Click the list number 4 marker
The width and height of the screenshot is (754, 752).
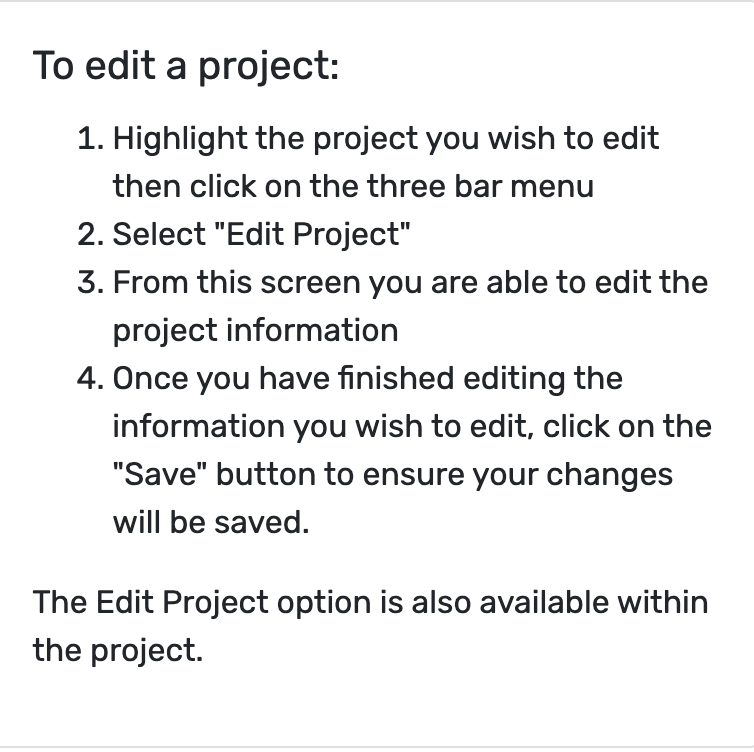click(x=90, y=379)
